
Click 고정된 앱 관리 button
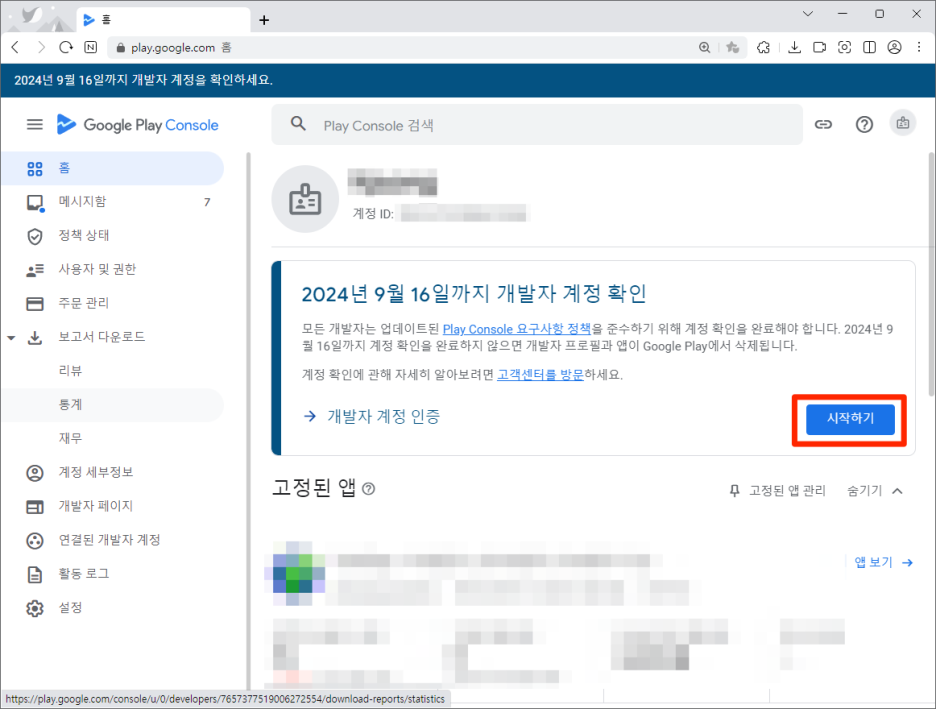[x=778, y=491]
